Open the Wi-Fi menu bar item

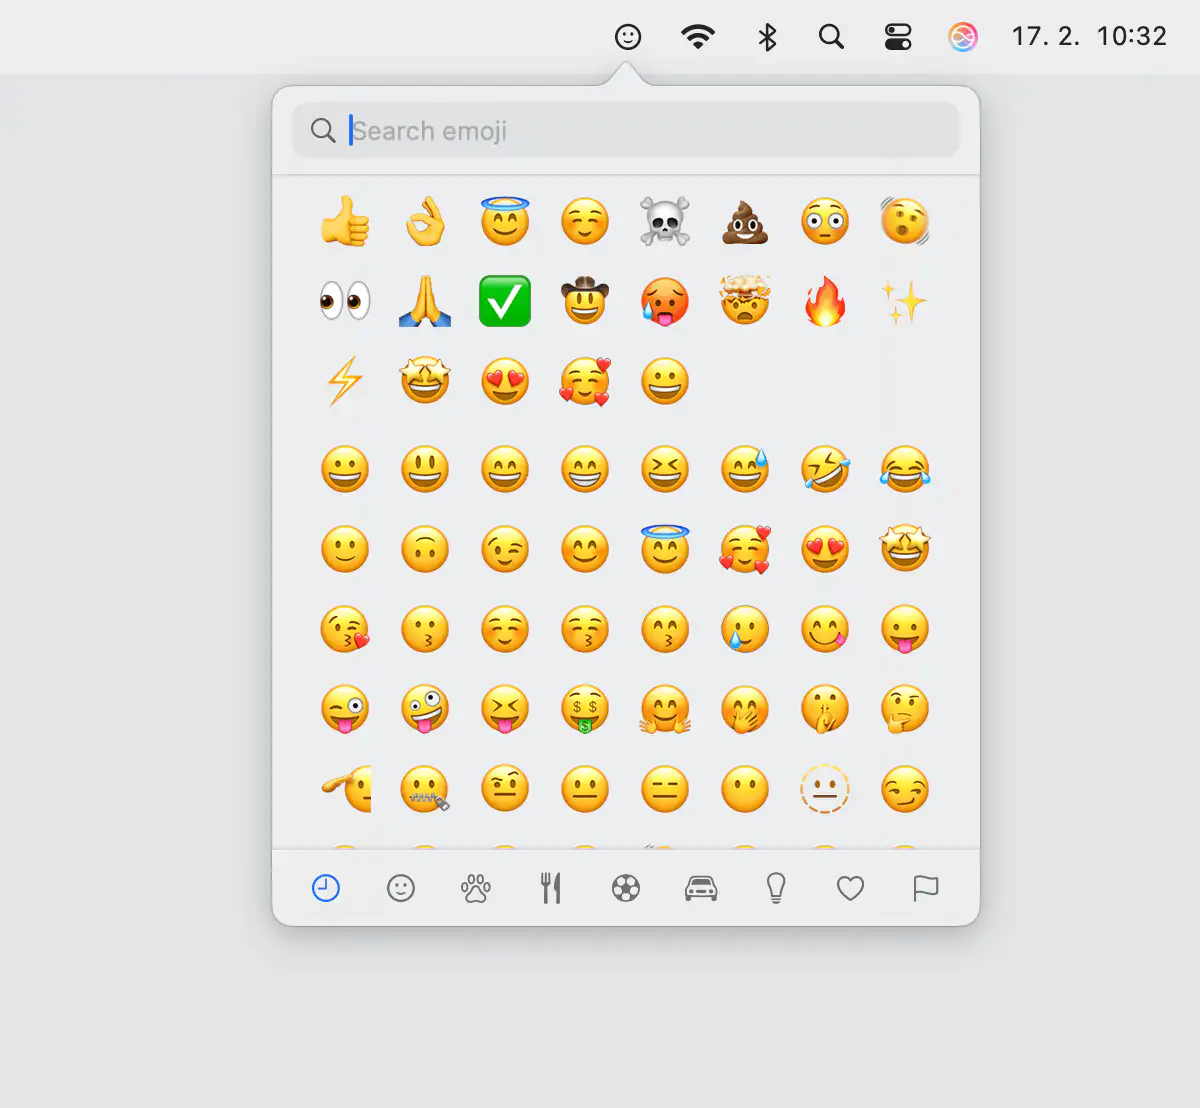coord(698,37)
